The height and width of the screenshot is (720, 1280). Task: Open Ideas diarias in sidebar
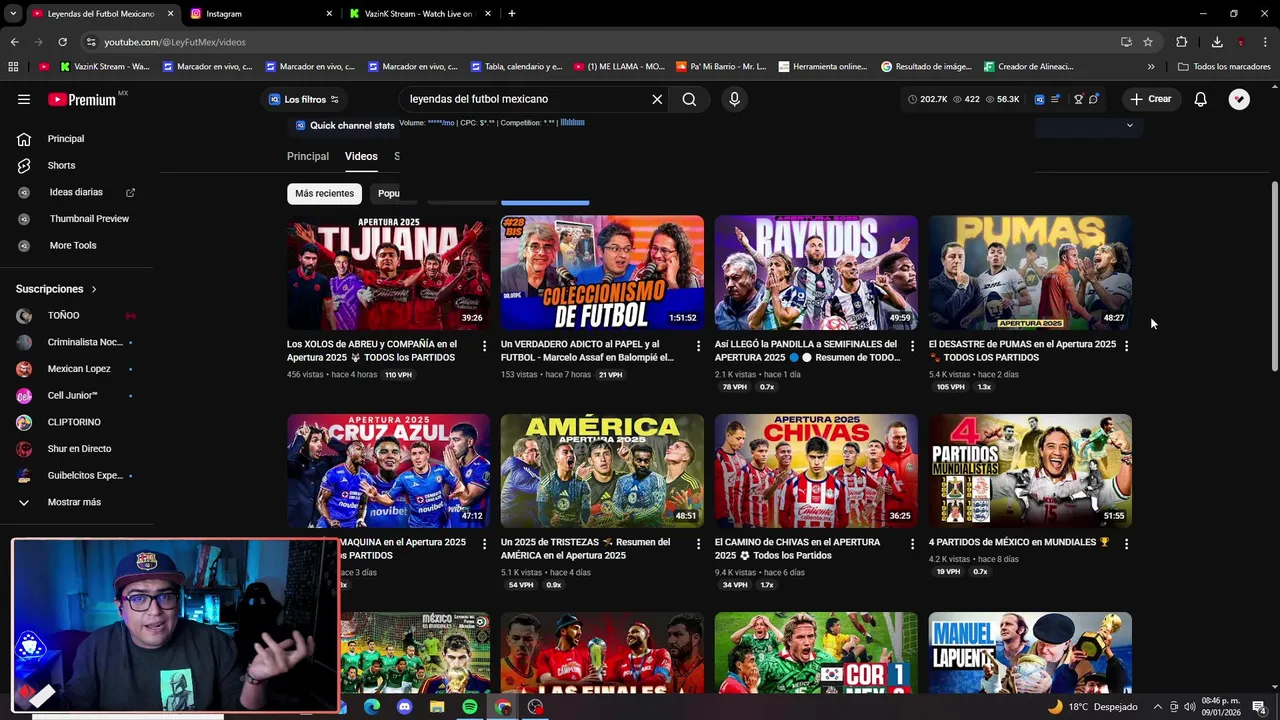pyautogui.click(x=76, y=192)
